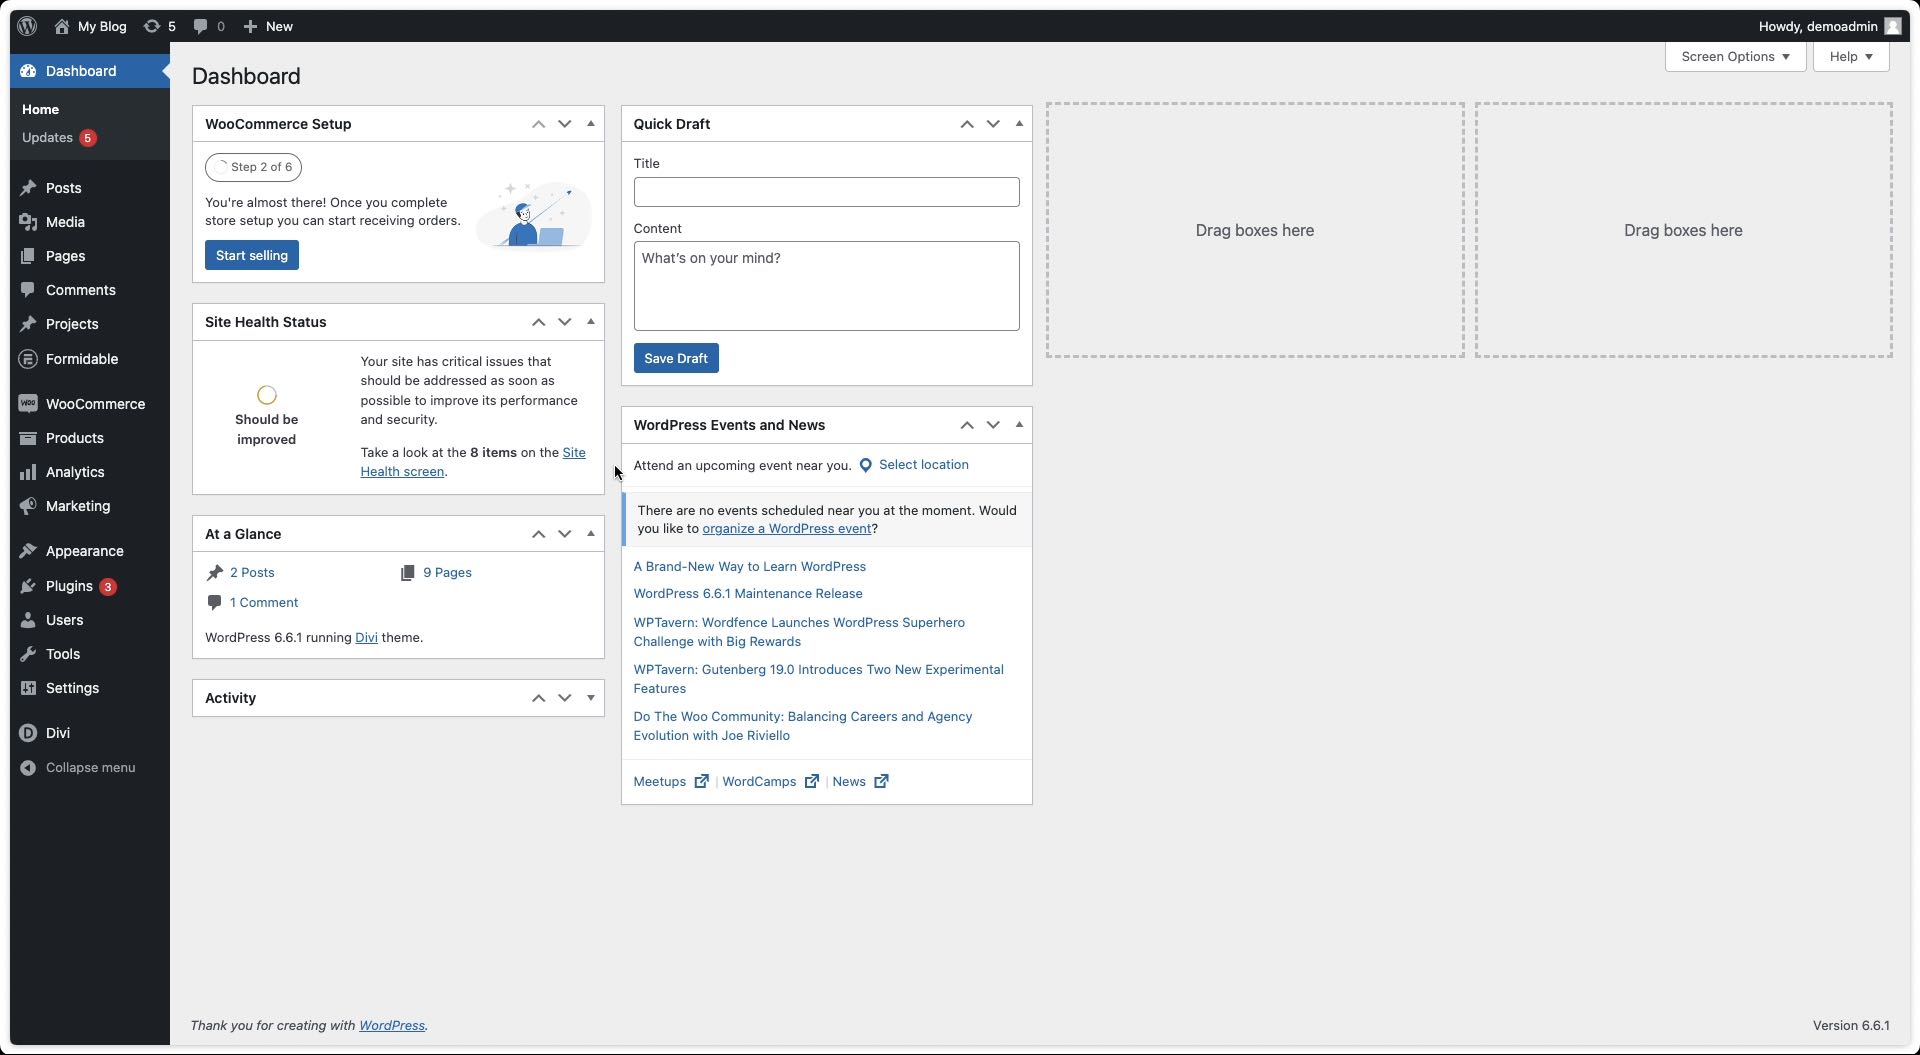Click the Plugins plug icon
The height and width of the screenshot is (1055, 1920).
click(x=28, y=586)
